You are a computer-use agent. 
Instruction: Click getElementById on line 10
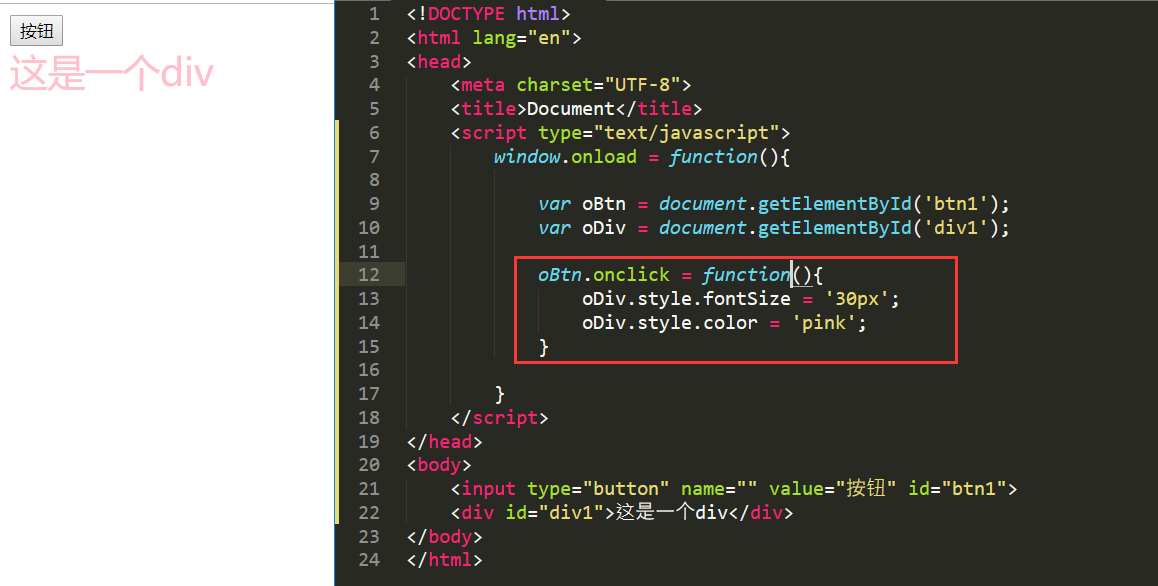pyautogui.click(x=835, y=228)
